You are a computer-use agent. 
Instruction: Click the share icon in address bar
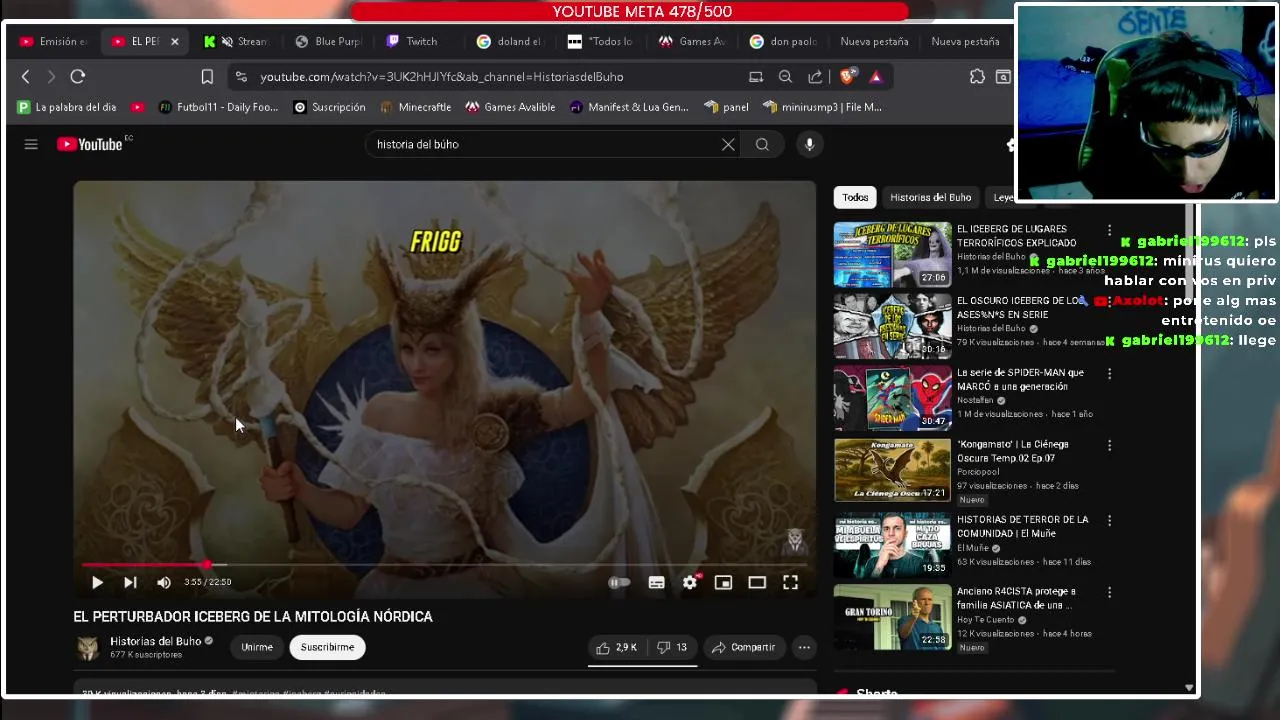[x=815, y=76]
